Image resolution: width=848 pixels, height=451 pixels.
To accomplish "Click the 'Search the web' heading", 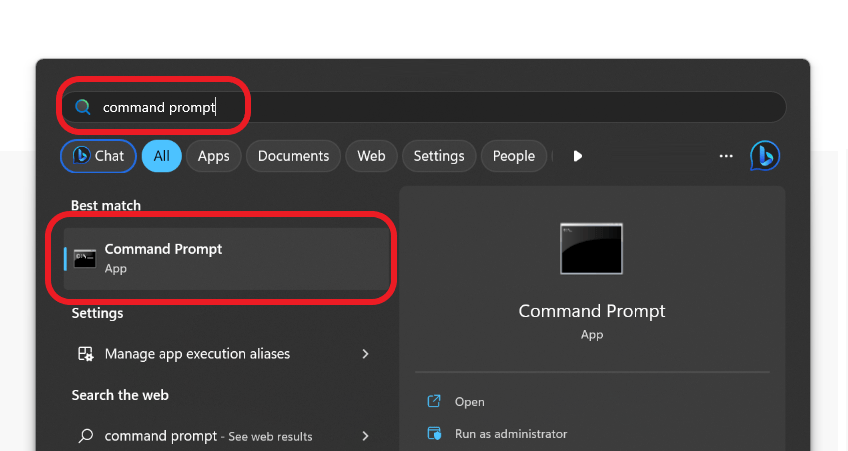I will pyautogui.click(x=120, y=395).
